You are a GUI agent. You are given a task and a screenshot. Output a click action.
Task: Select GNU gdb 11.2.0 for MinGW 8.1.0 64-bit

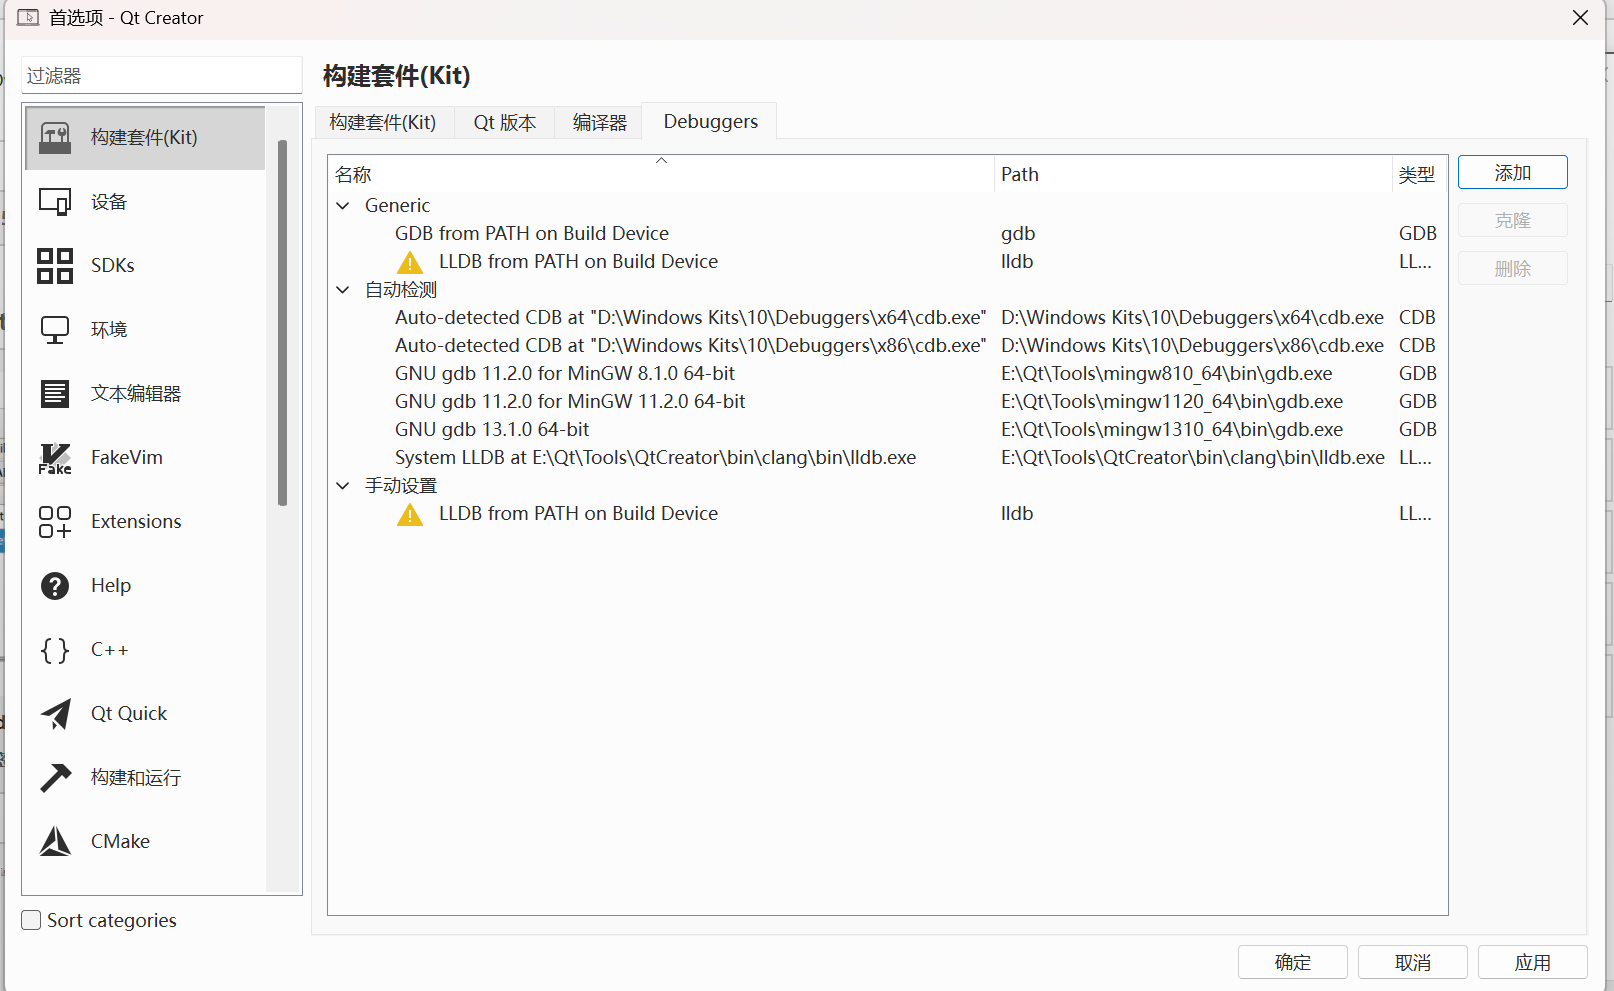tap(564, 374)
